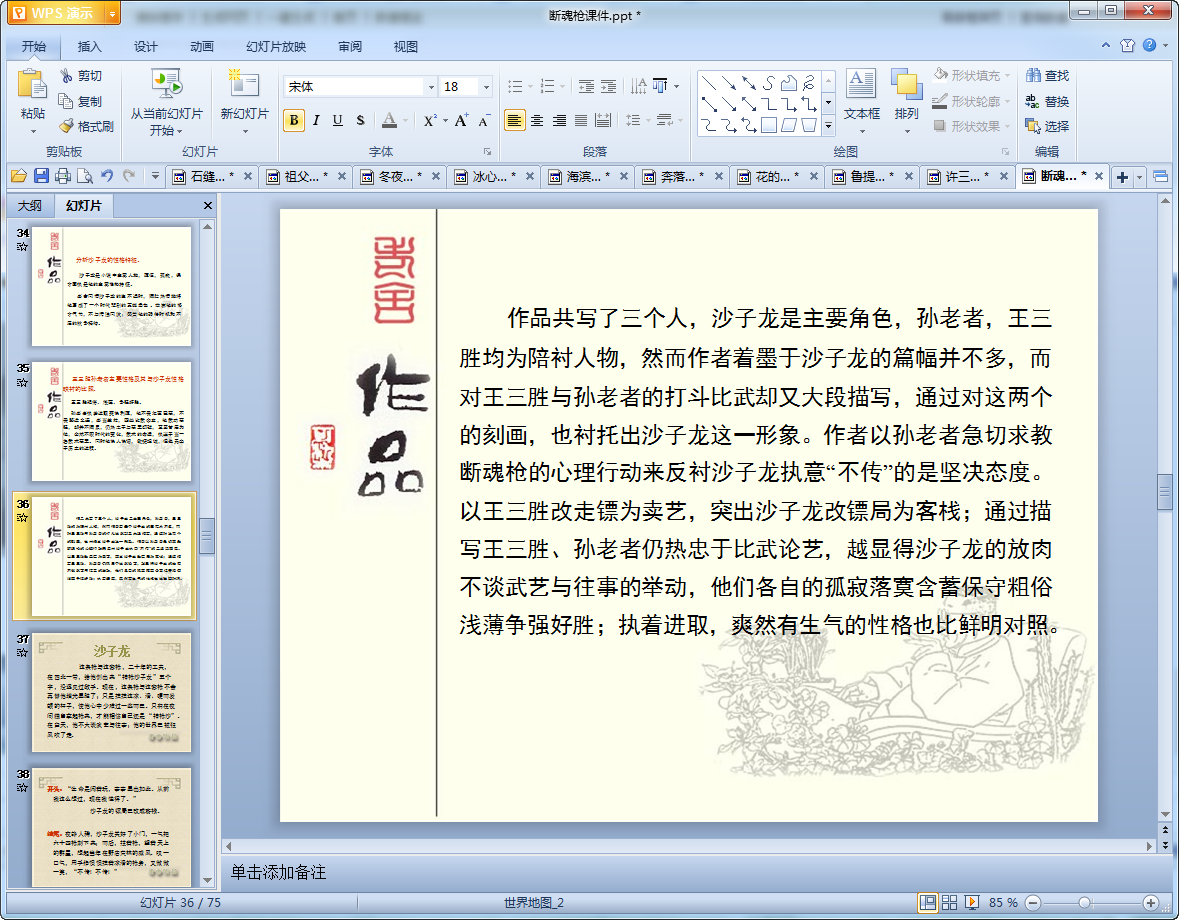Toggle align right paragraph button
This screenshot has height=920, width=1179.
pos(559,120)
